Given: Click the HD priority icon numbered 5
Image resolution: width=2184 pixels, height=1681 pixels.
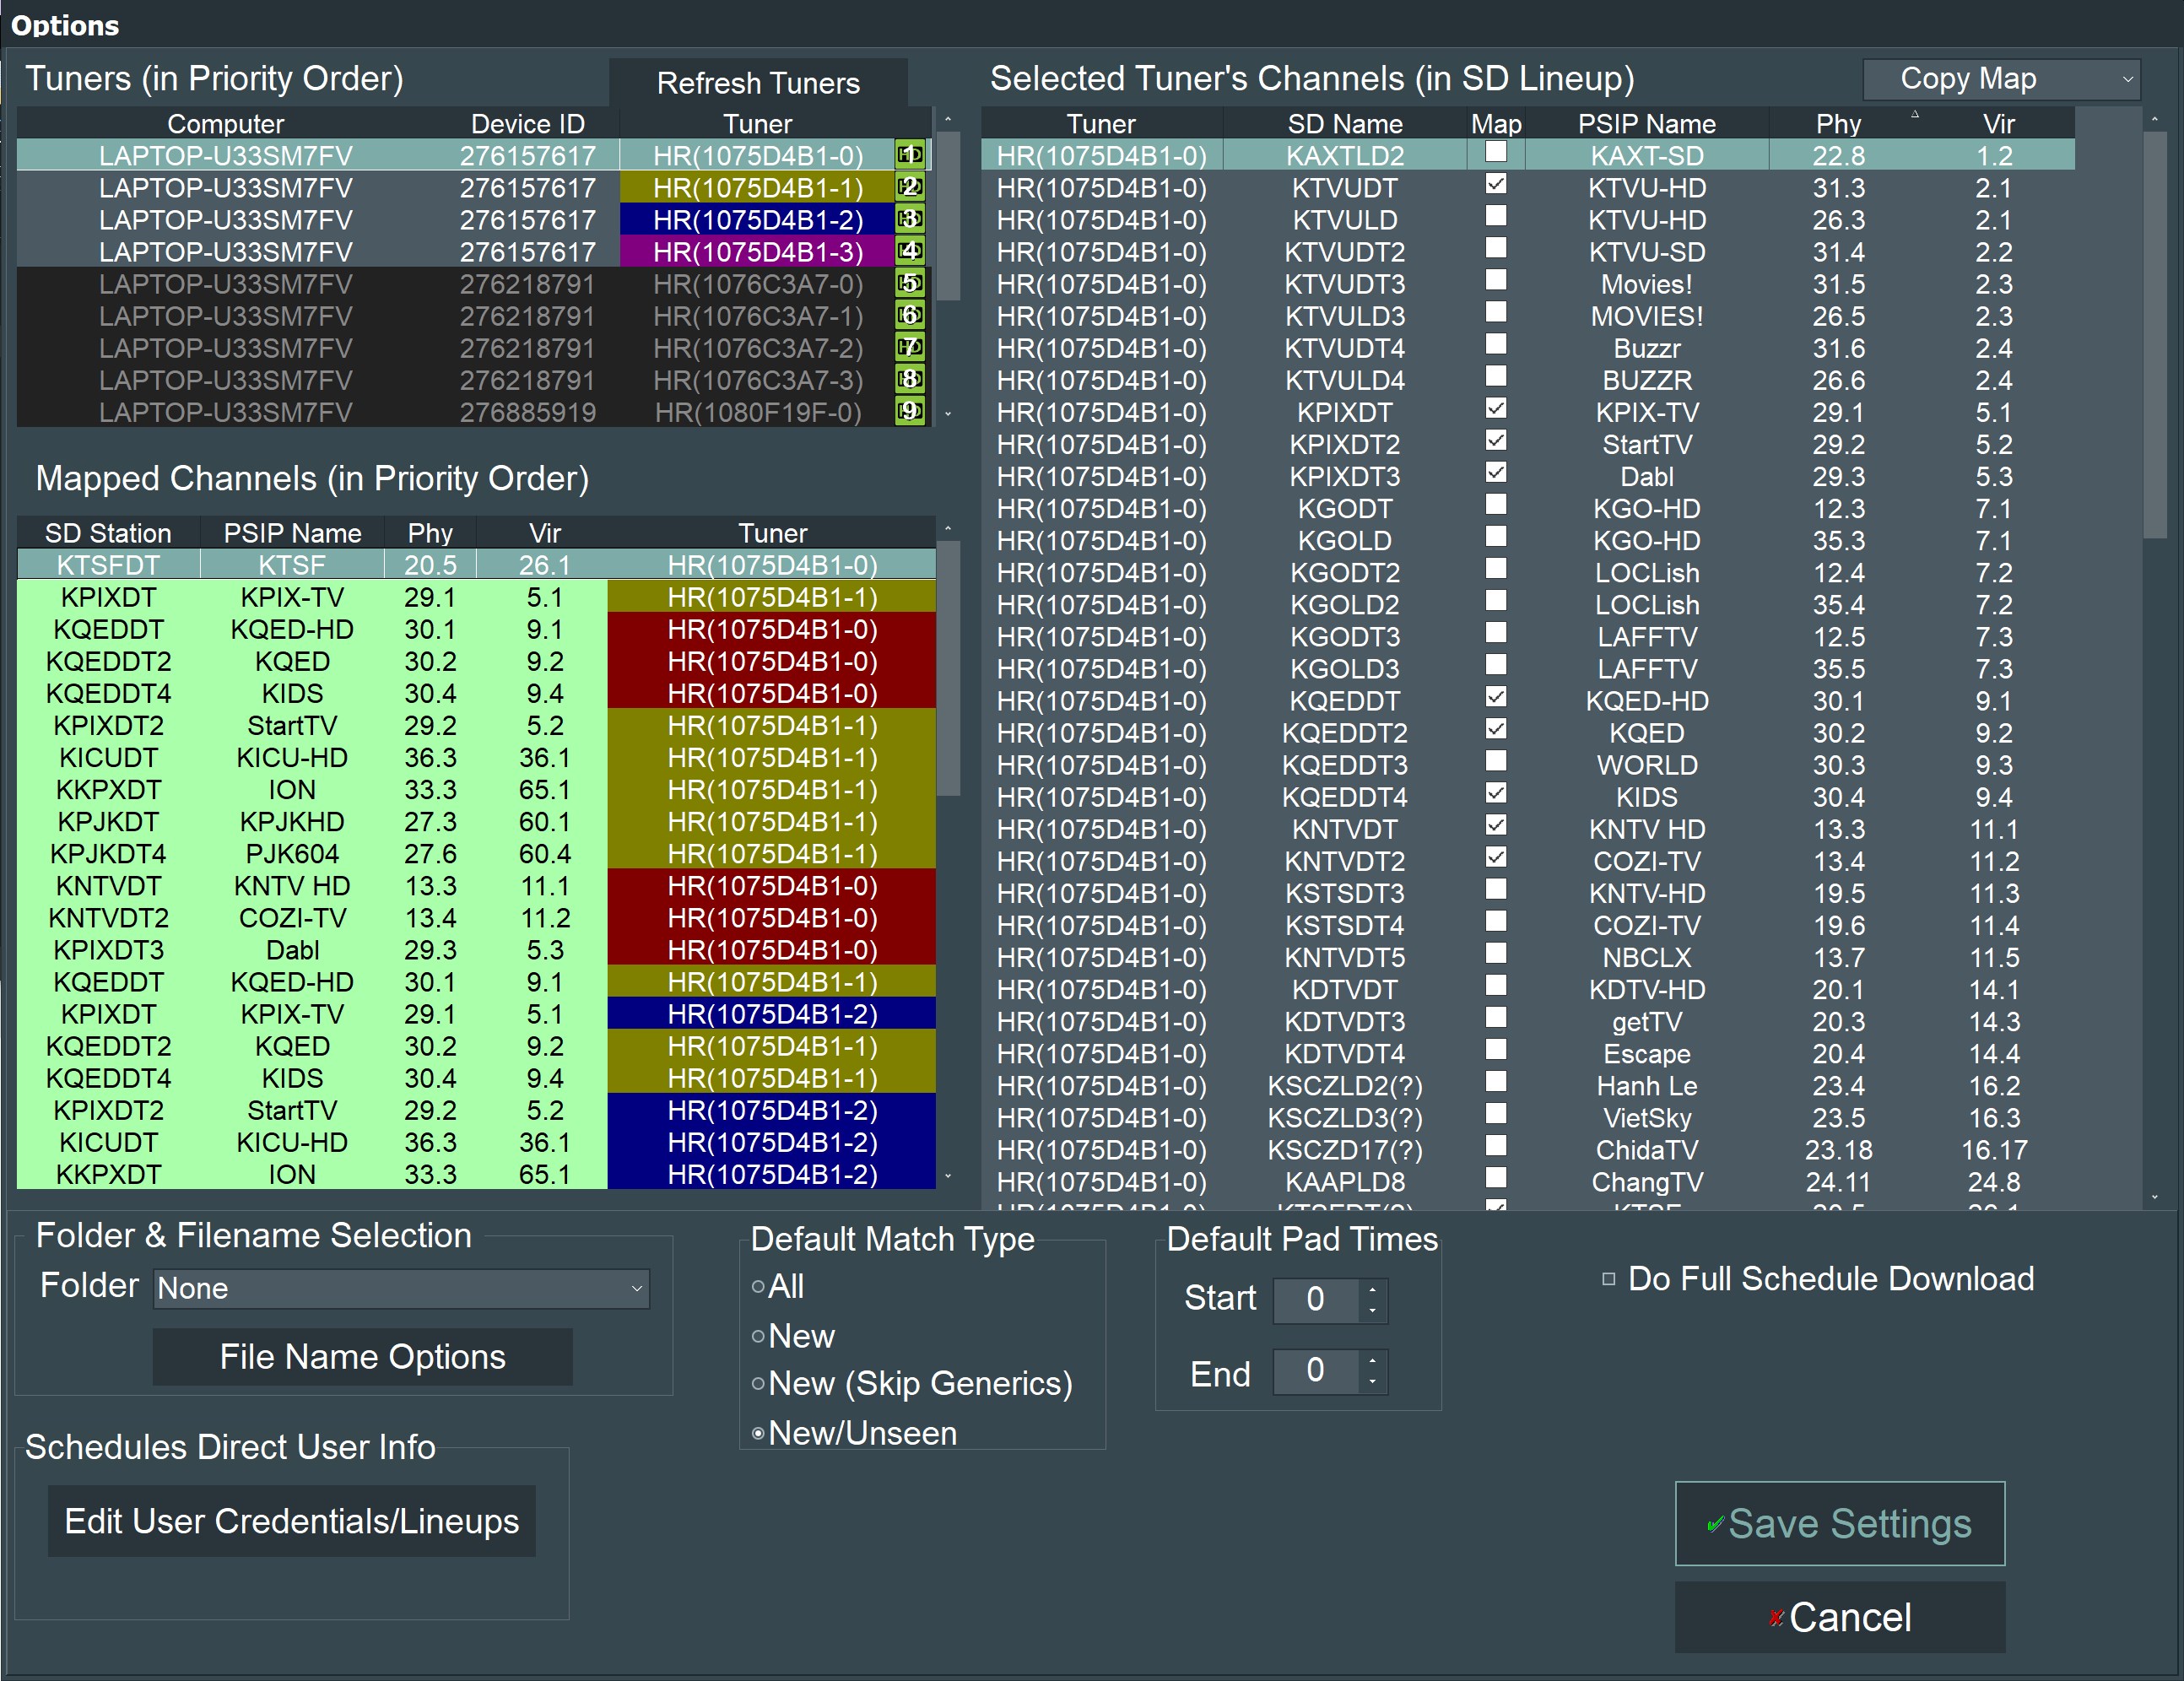Looking at the screenshot, I should (909, 283).
